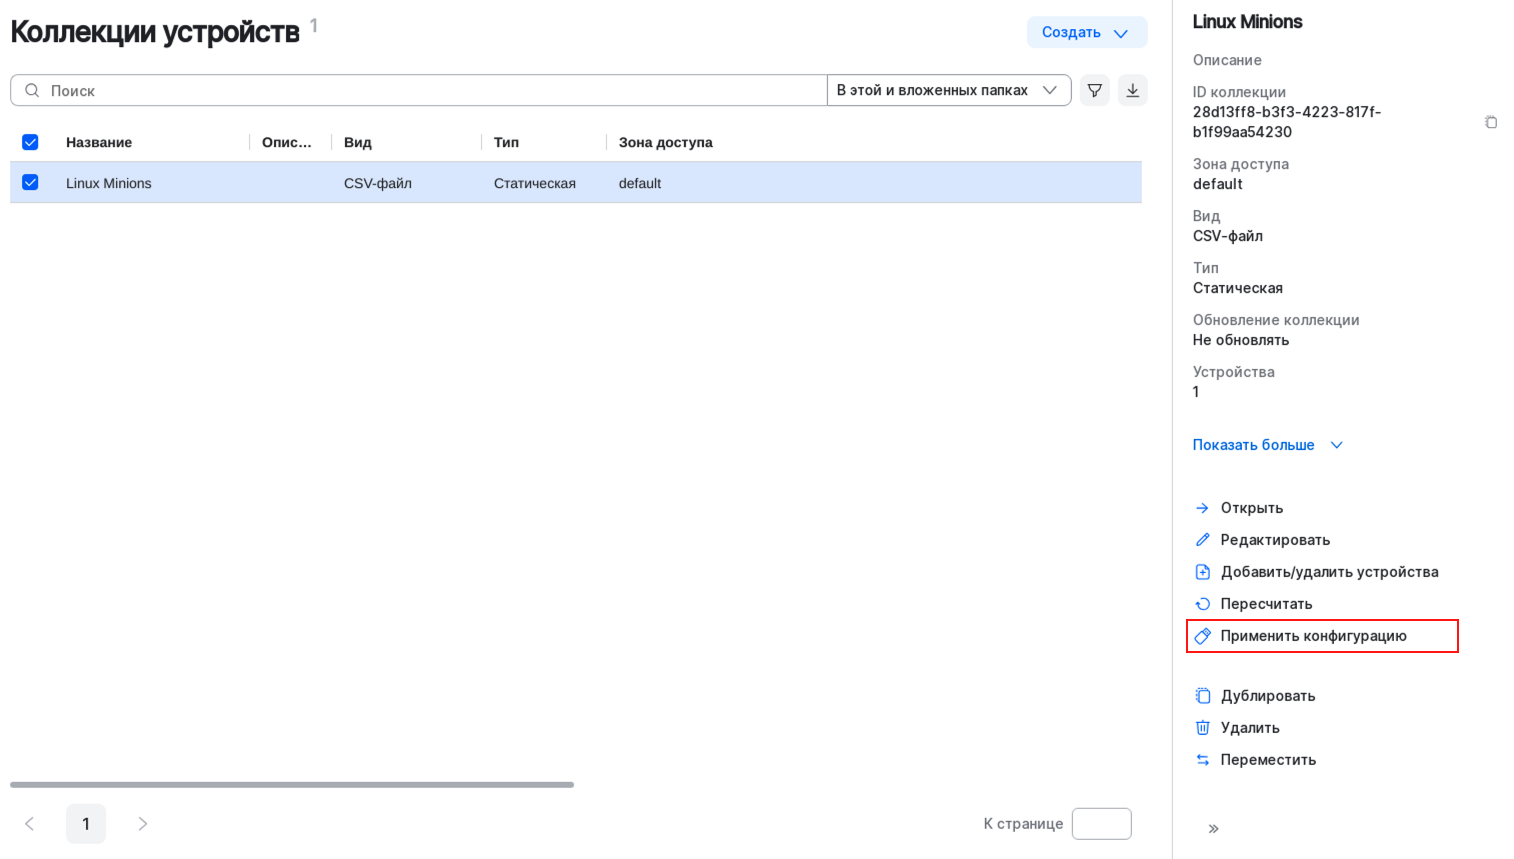Click Открыть in the side panel
The height and width of the screenshot is (859, 1514).
tap(1252, 507)
